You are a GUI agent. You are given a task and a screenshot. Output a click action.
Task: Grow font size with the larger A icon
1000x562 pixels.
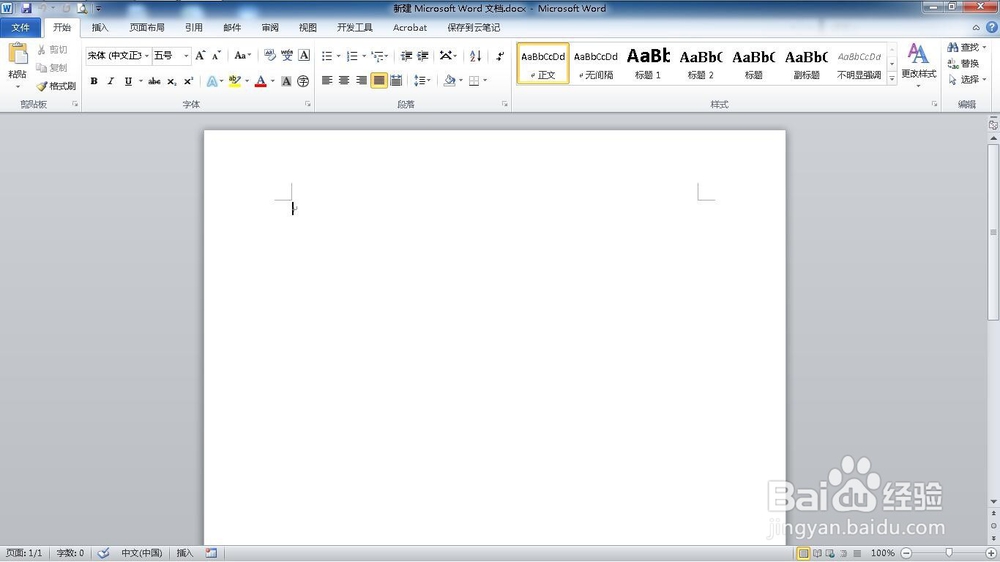(x=200, y=55)
